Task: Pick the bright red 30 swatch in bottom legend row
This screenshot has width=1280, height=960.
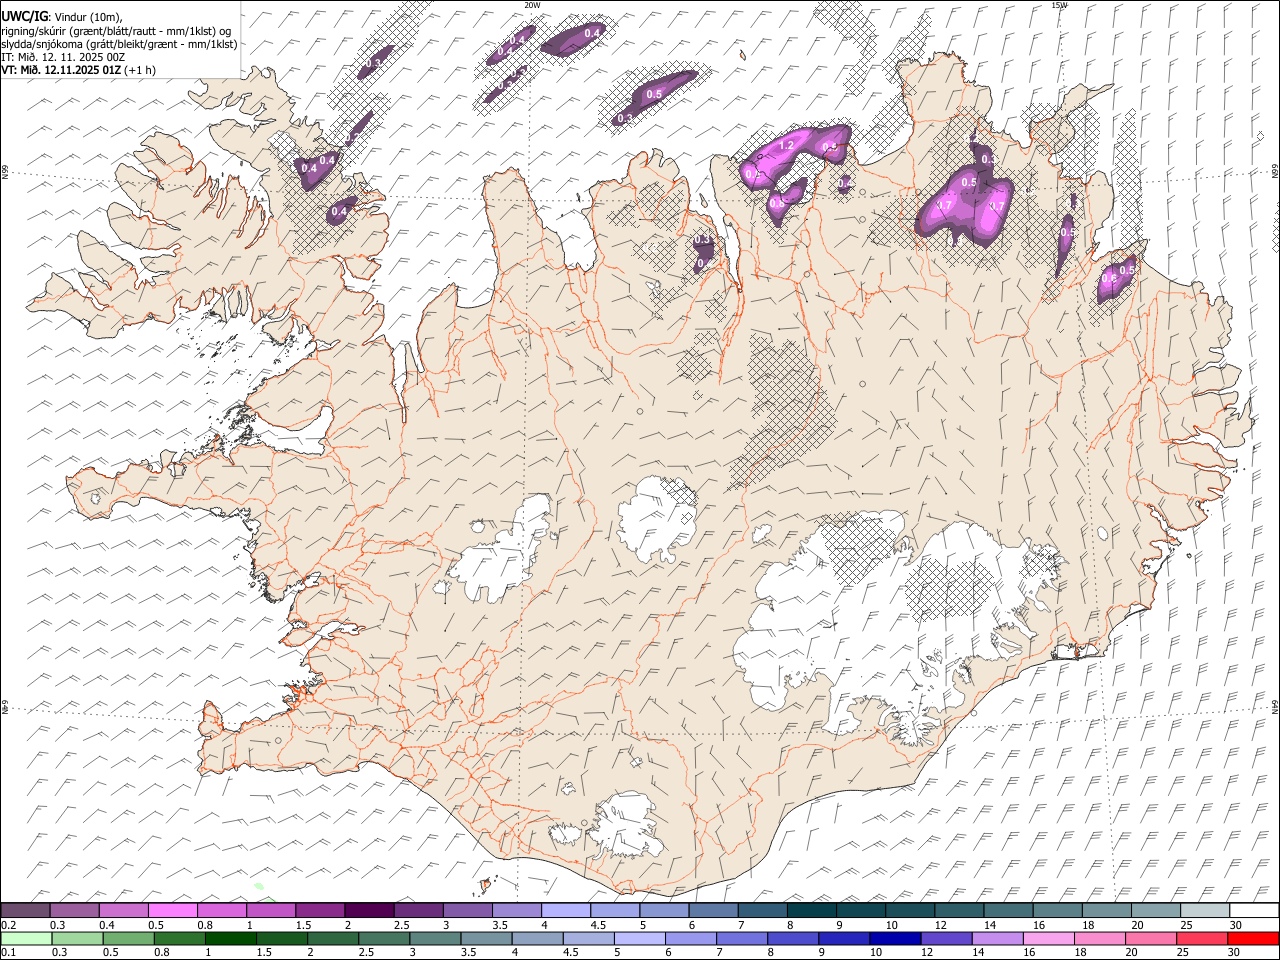Action: (x=1254, y=939)
